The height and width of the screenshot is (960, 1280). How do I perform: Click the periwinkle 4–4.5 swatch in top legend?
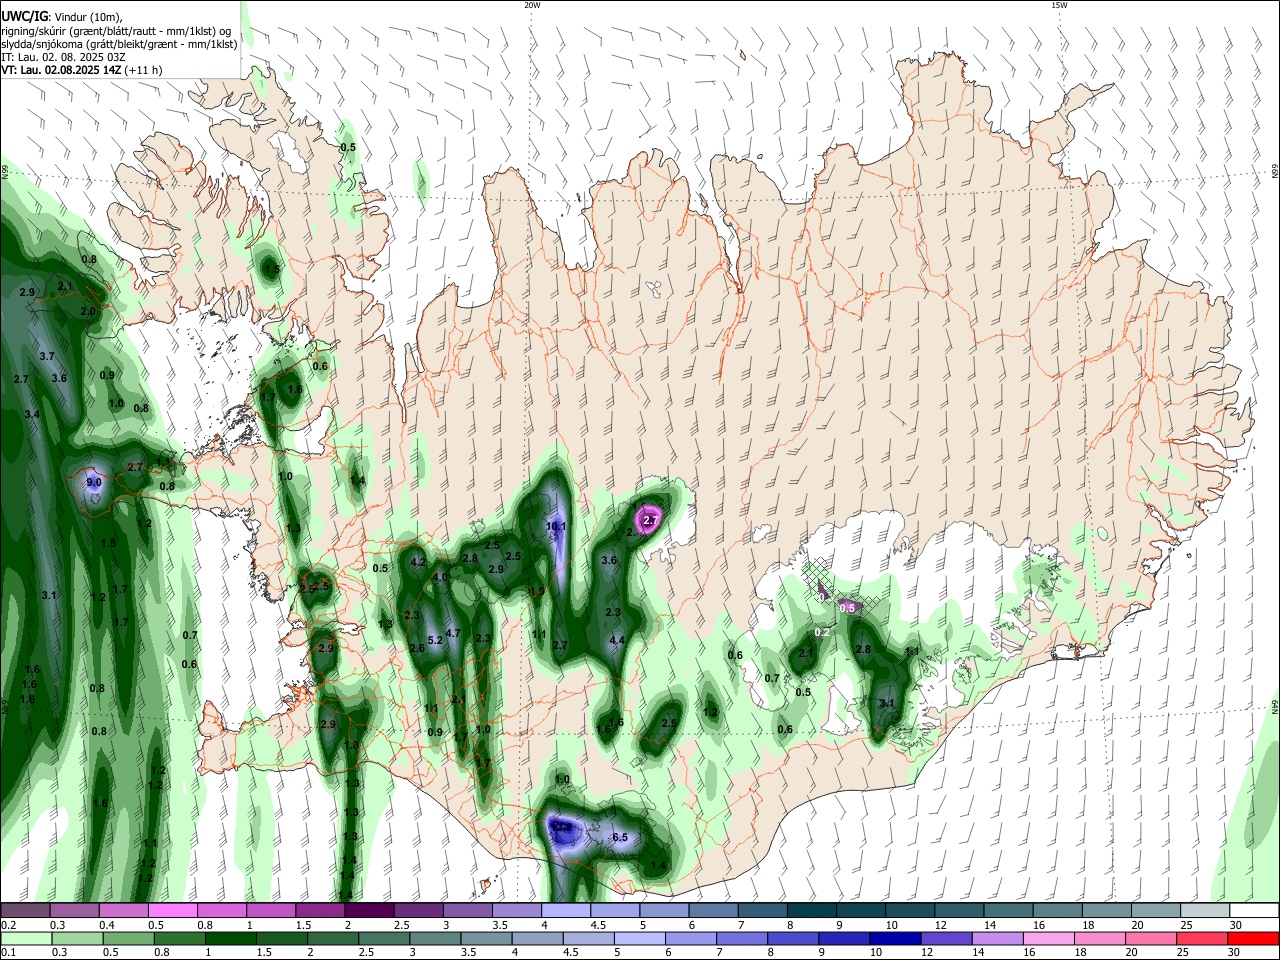565,911
